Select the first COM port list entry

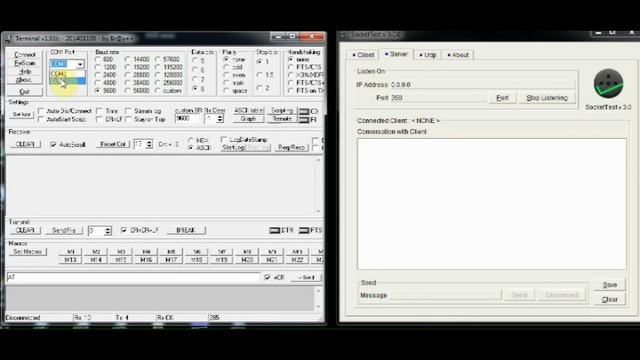pyautogui.click(x=67, y=74)
